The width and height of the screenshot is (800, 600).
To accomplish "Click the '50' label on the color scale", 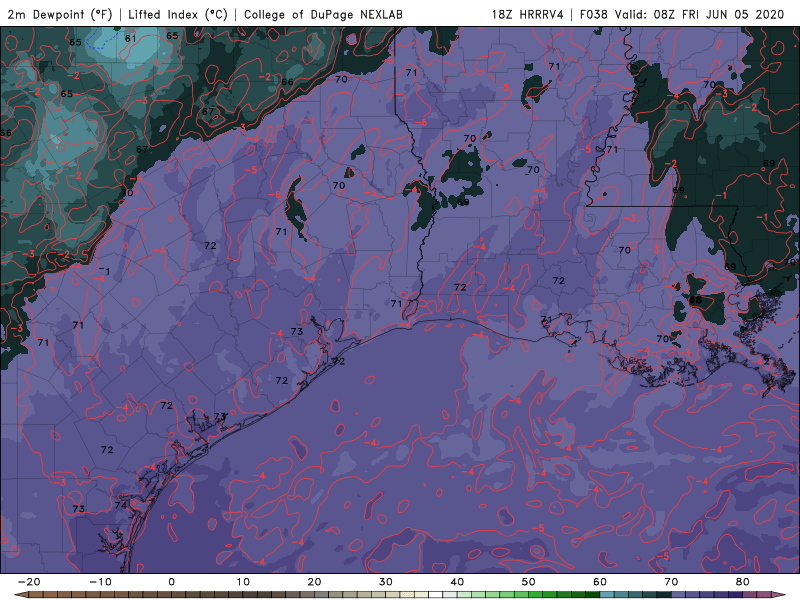I will (529, 582).
